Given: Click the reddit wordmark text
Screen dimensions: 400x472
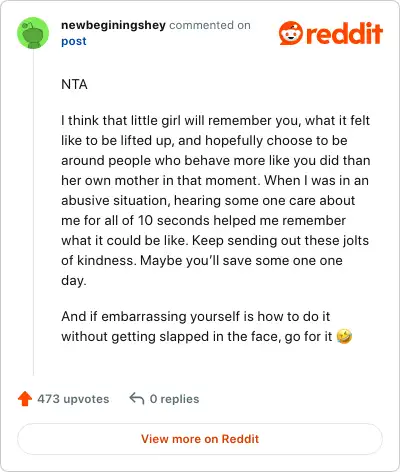Looking at the screenshot, I should coord(344,33).
